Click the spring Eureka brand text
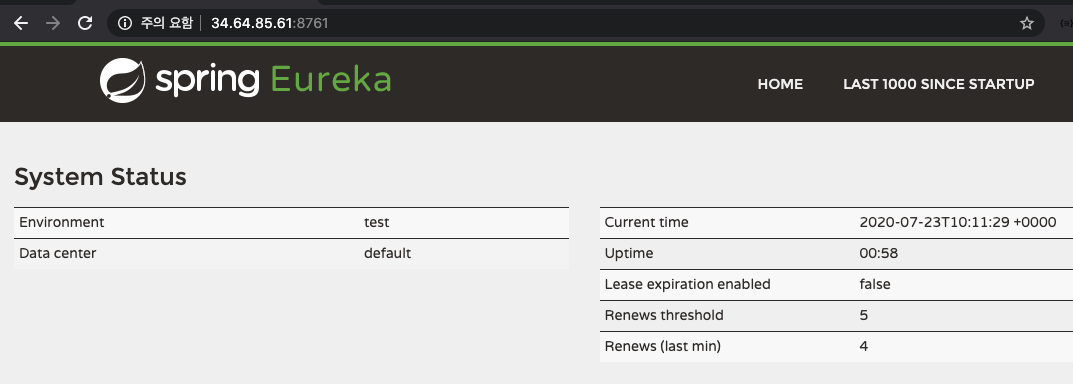The height and width of the screenshot is (384, 1073). (x=273, y=81)
